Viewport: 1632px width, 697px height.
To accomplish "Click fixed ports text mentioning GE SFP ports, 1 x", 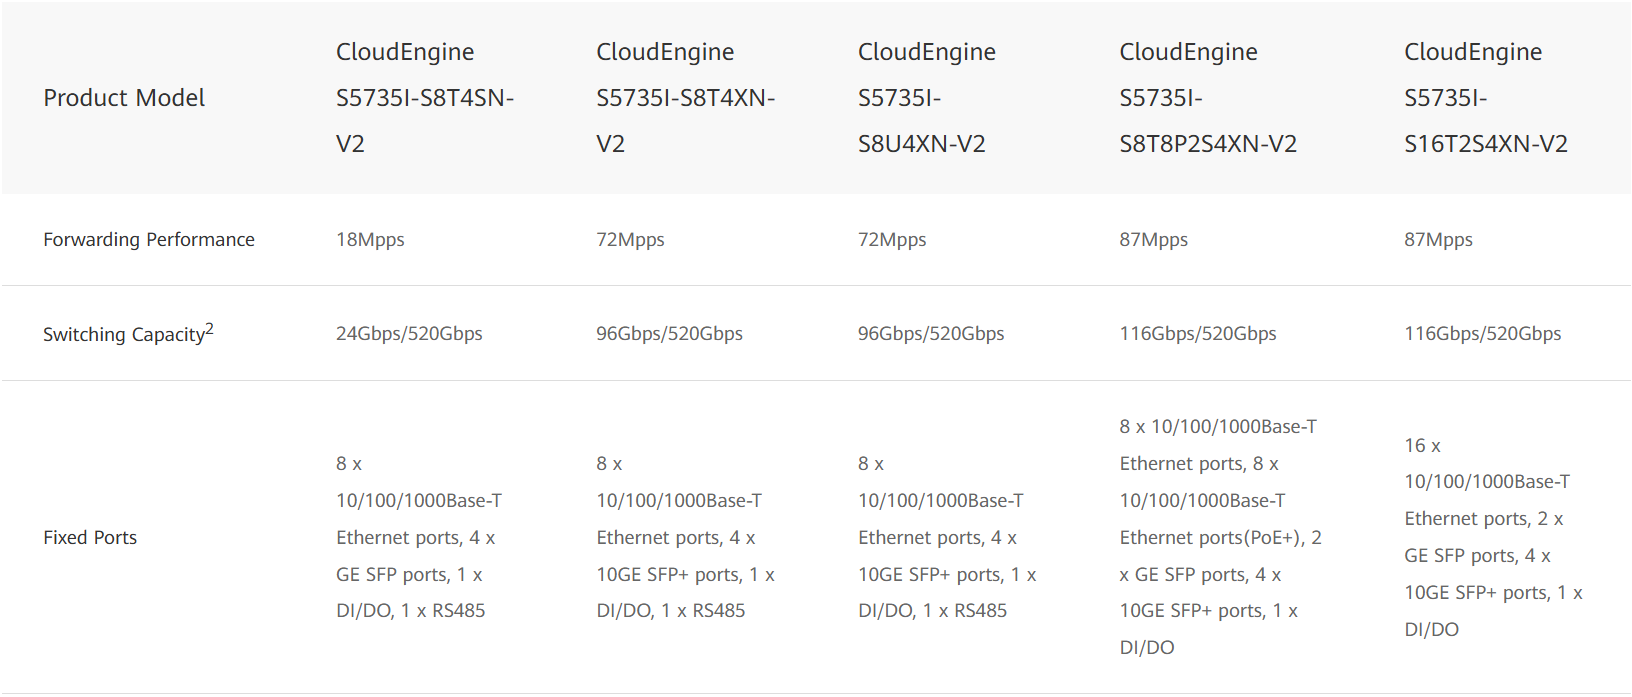I will pyautogui.click(x=409, y=575).
